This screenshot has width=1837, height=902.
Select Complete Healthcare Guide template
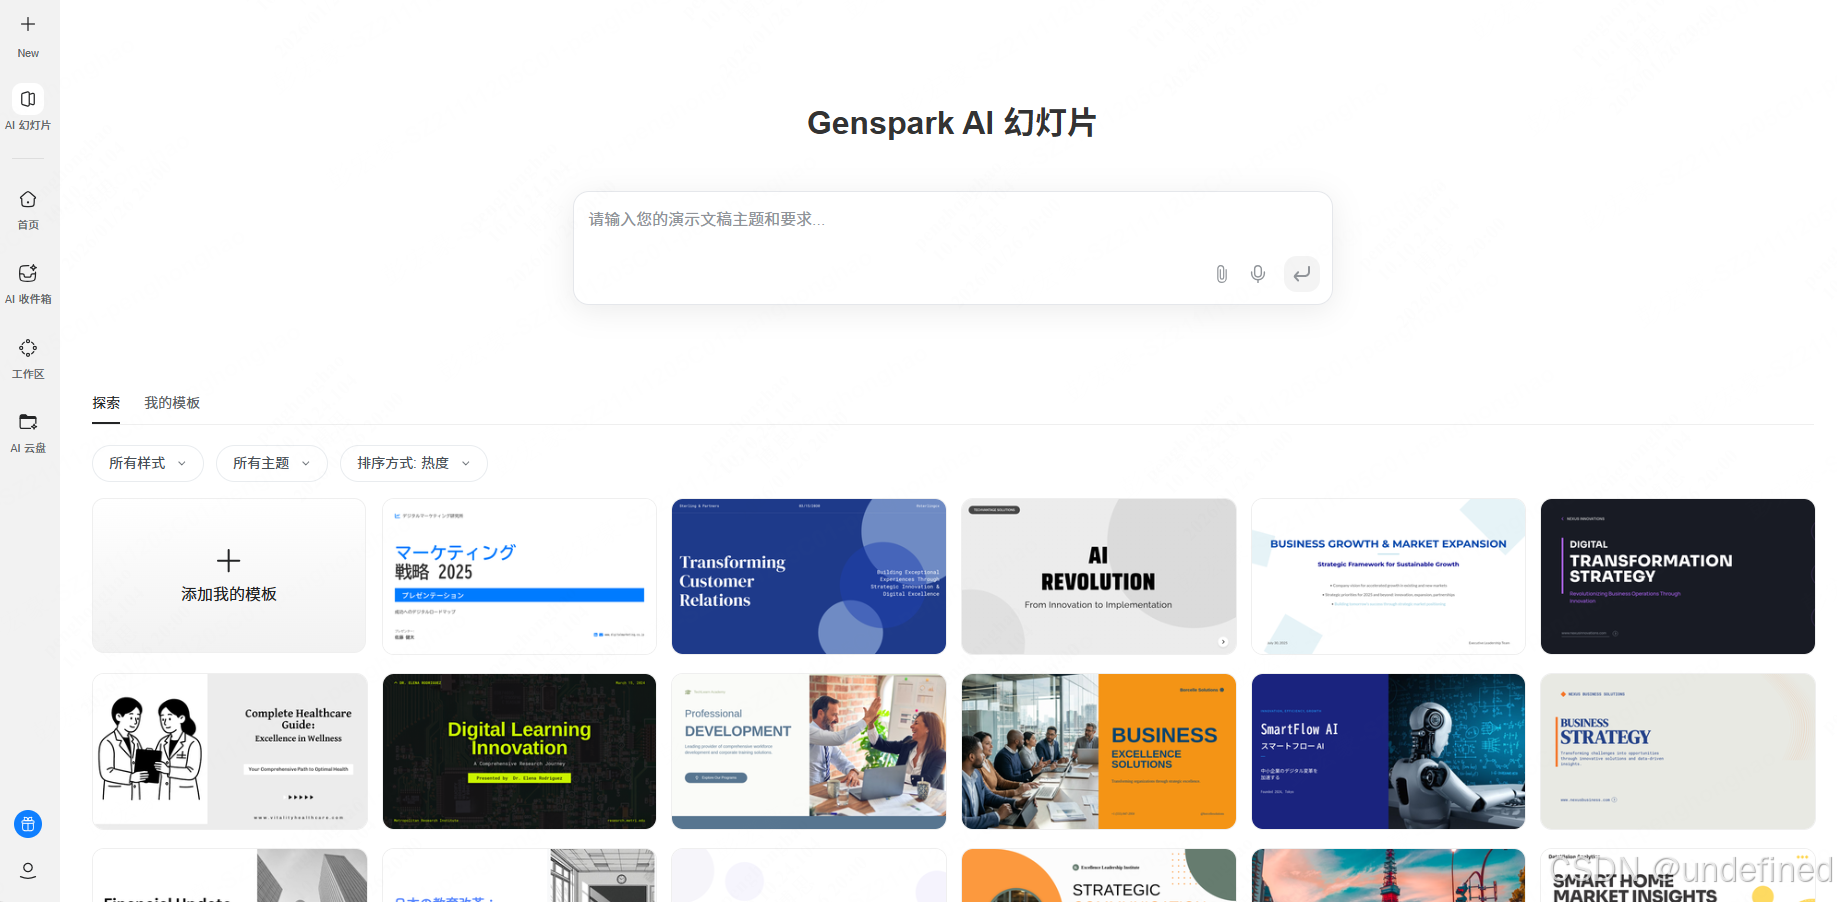coord(230,751)
